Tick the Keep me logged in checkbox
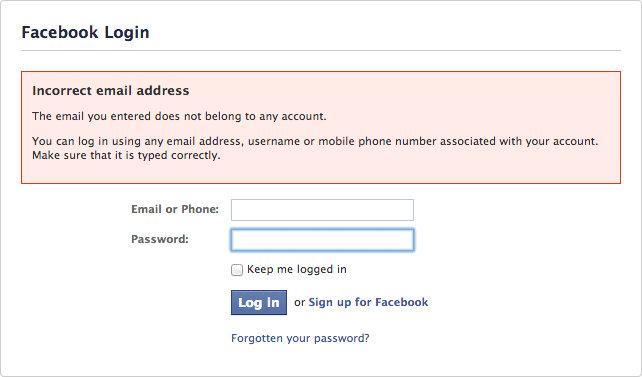Viewport: 642px width, 377px height. tap(237, 270)
